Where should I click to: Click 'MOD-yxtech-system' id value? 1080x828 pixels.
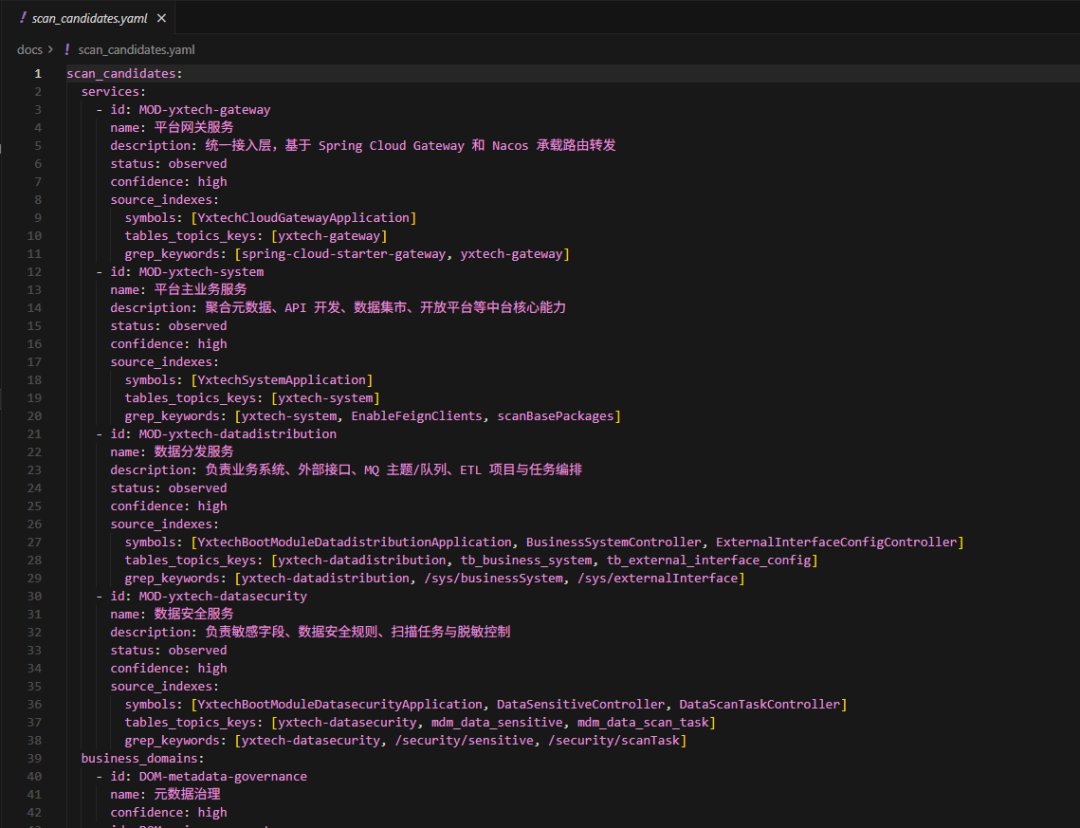201,272
